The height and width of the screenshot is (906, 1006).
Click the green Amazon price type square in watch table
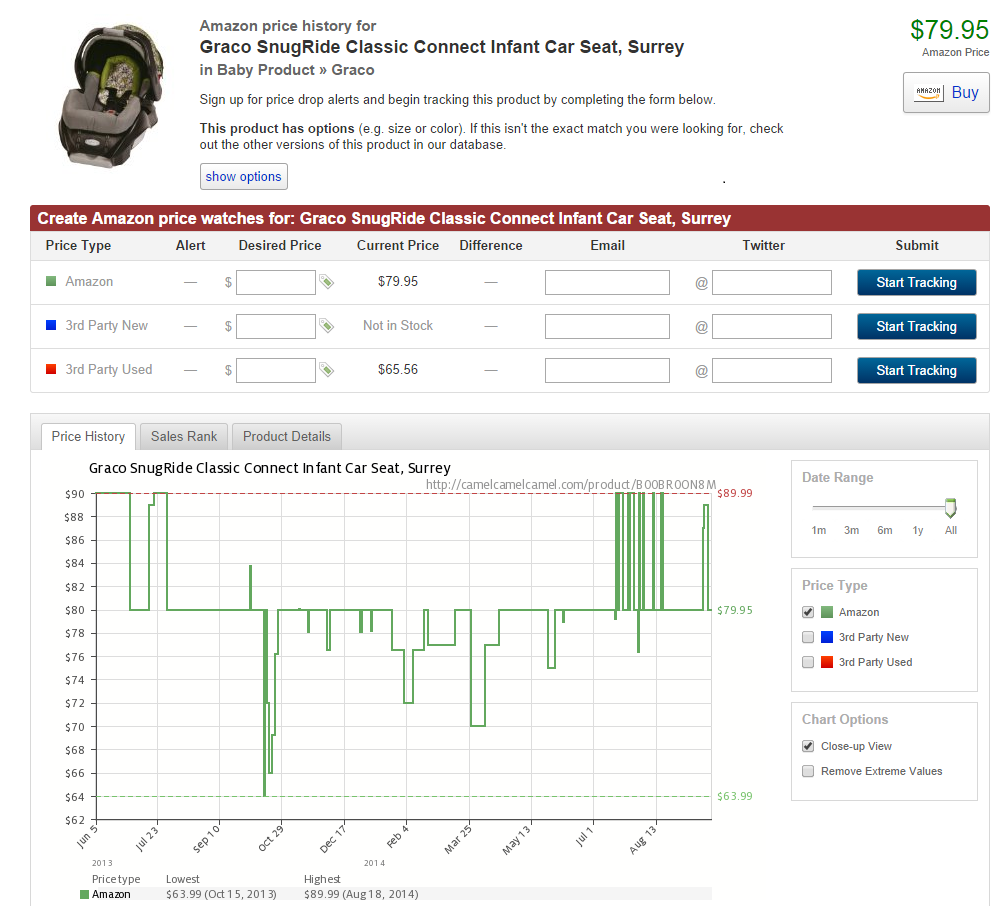coord(51,281)
